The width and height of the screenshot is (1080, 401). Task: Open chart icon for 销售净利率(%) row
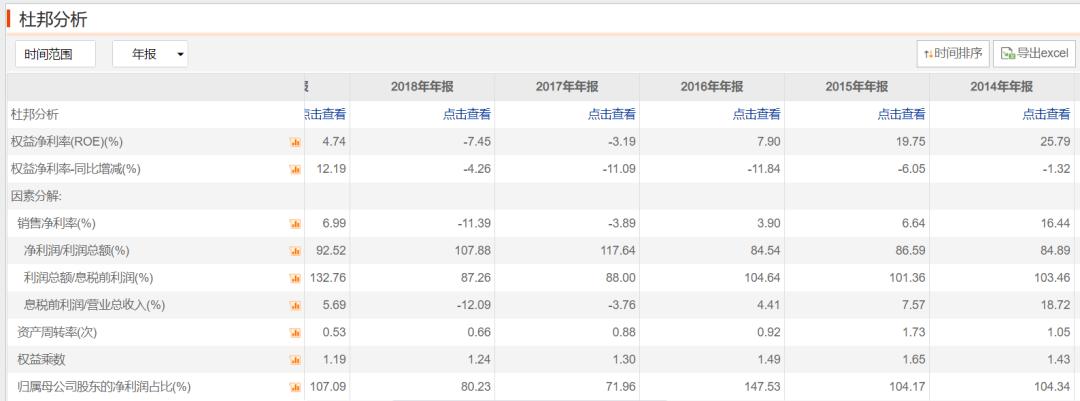pos(295,223)
